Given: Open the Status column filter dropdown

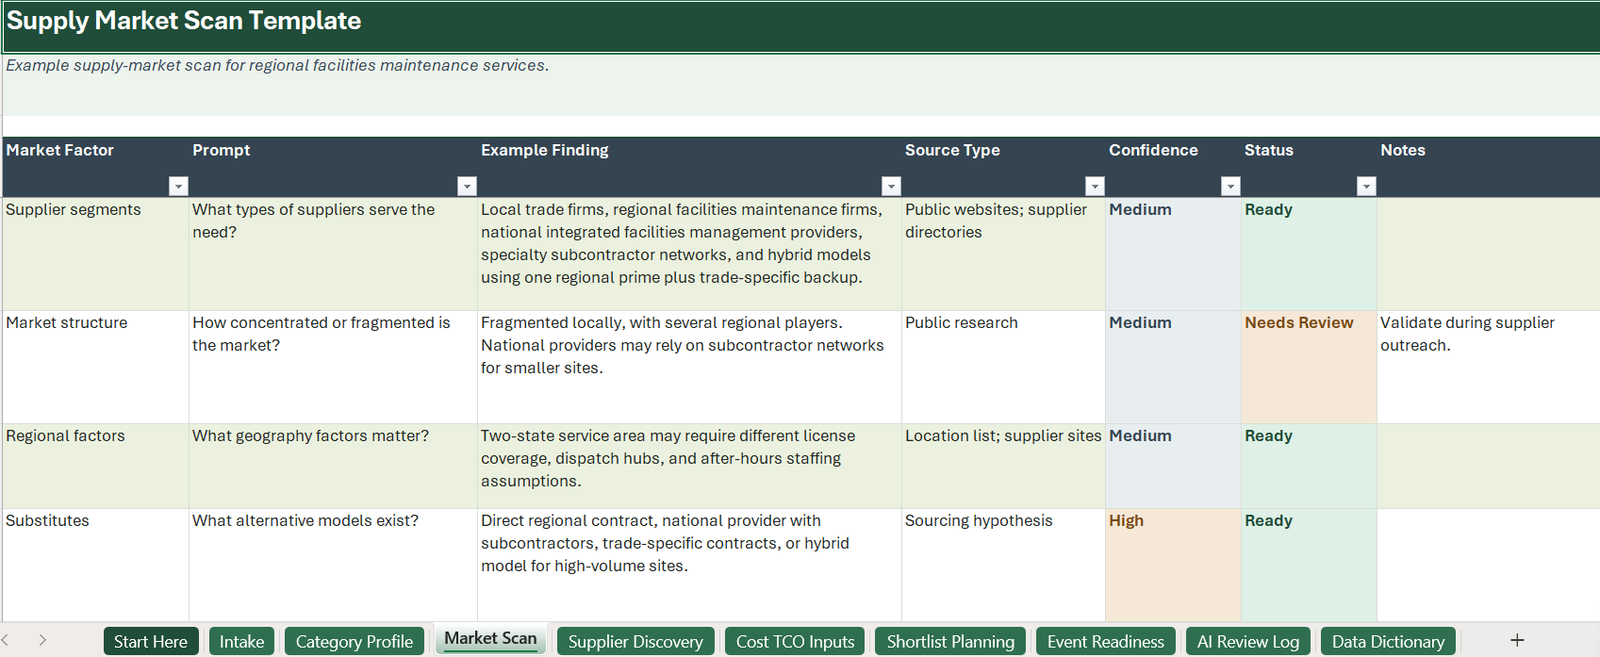Looking at the screenshot, I should click(x=1367, y=186).
